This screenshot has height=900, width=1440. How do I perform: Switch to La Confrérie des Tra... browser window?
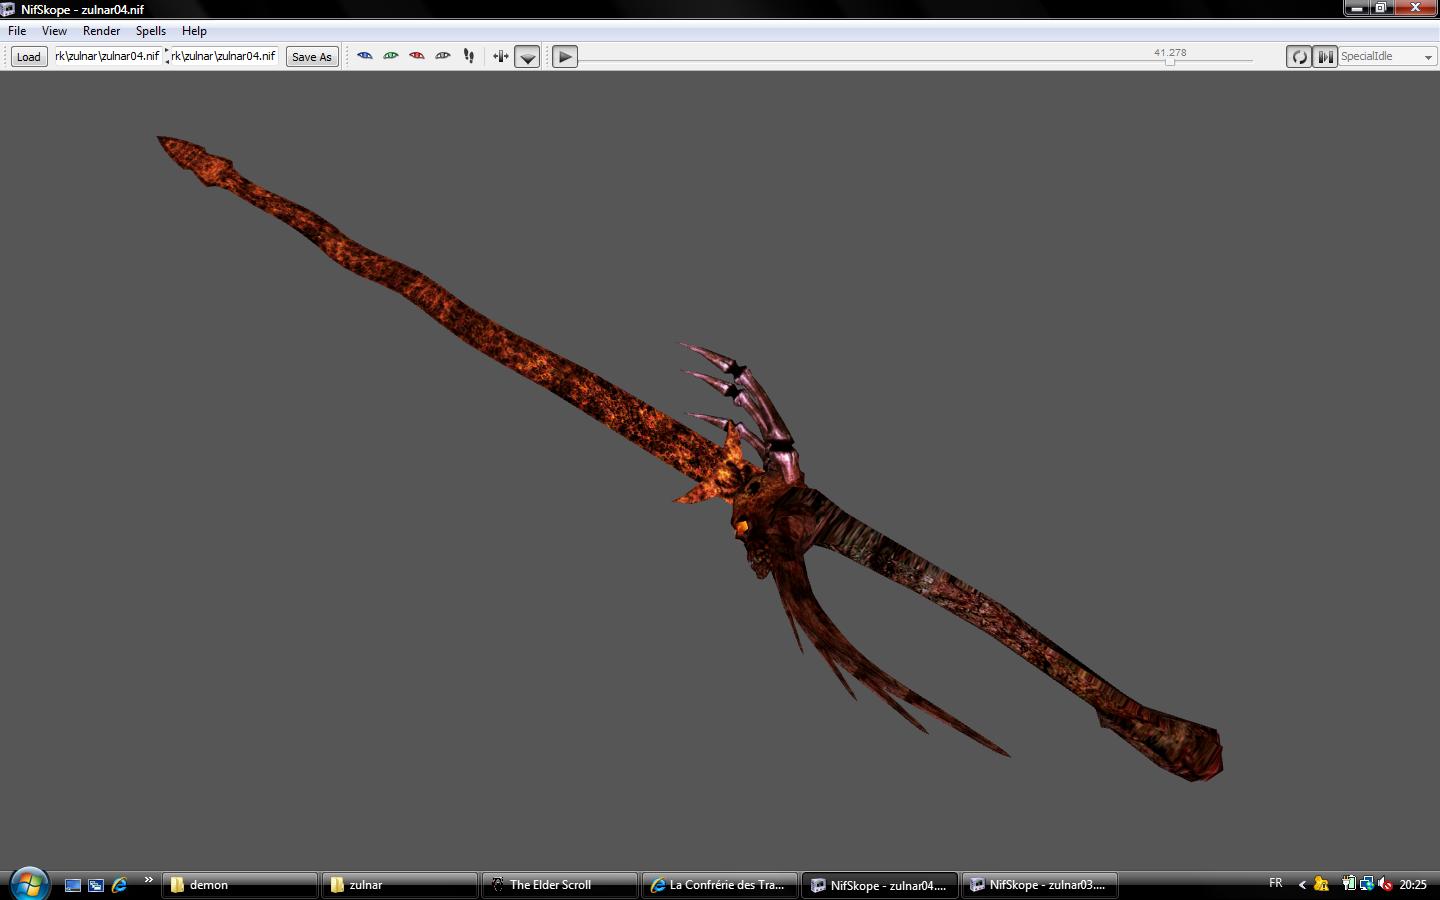point(720,885)
